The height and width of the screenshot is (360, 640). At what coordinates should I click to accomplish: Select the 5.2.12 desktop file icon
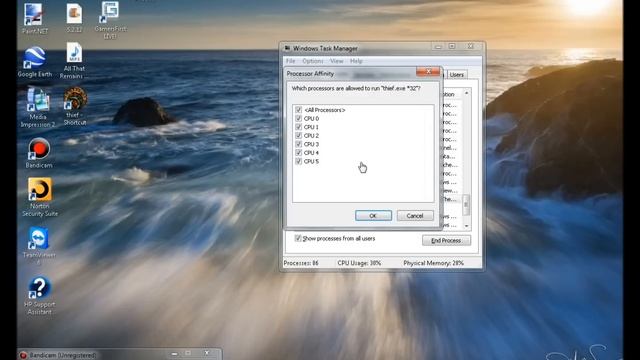74,17
